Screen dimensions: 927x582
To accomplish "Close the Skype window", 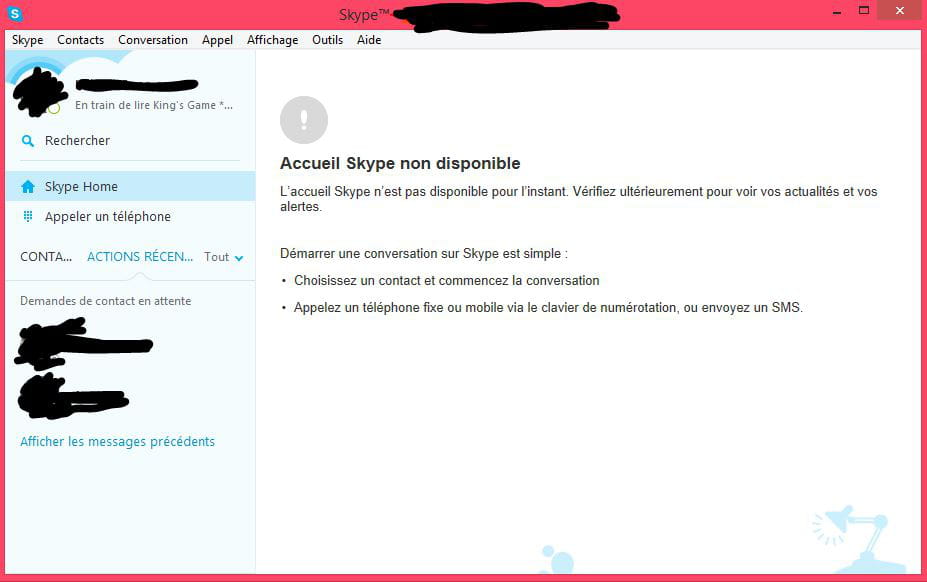I will coord(900,11).
